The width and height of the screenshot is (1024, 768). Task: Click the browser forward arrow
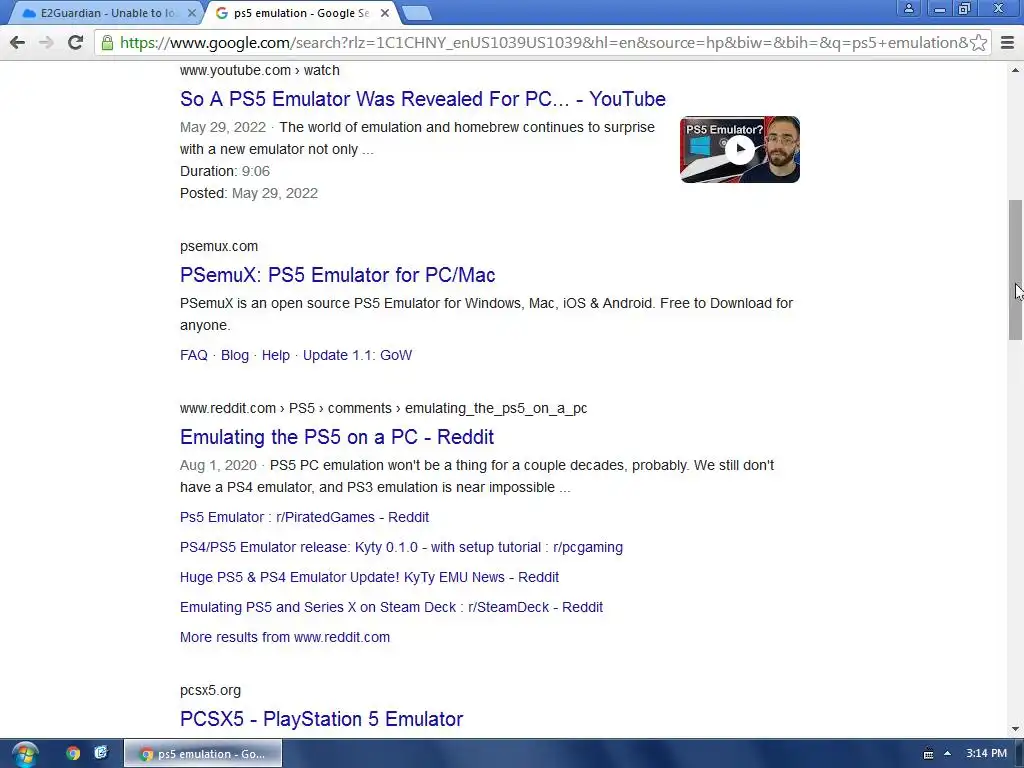tap(46, 42)
